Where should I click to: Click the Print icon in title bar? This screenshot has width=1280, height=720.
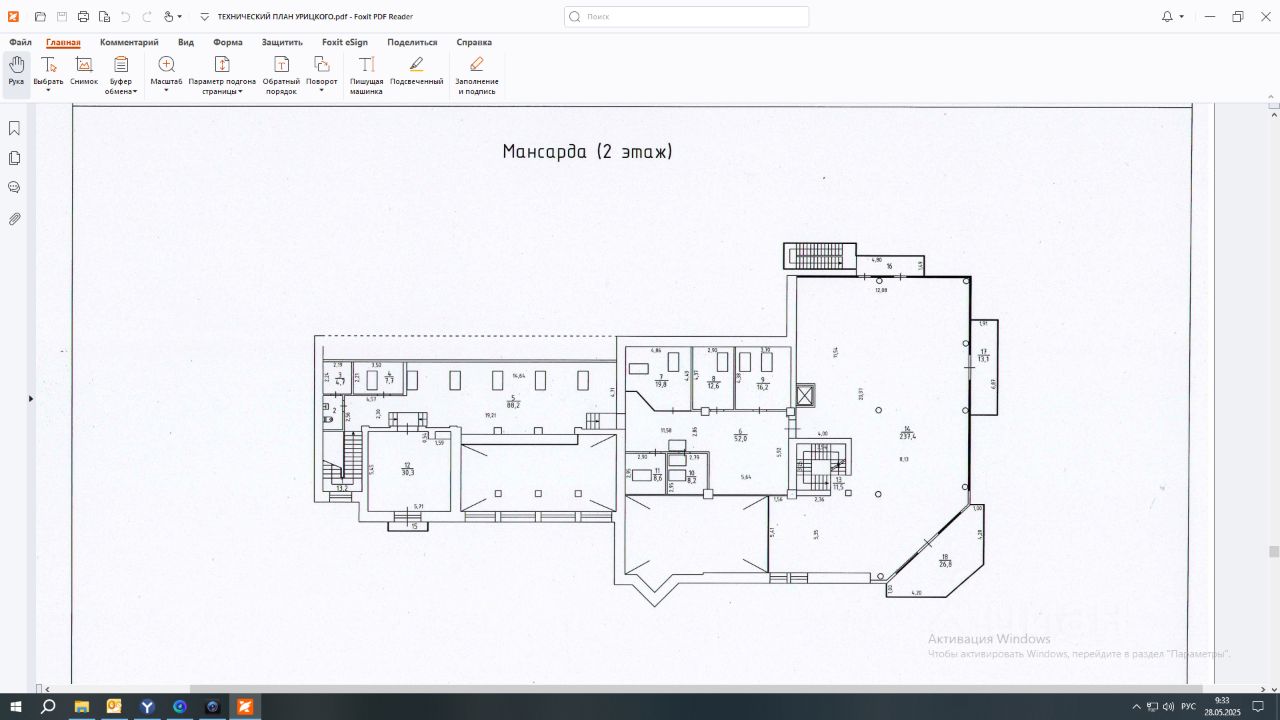[x=83, y=17]
